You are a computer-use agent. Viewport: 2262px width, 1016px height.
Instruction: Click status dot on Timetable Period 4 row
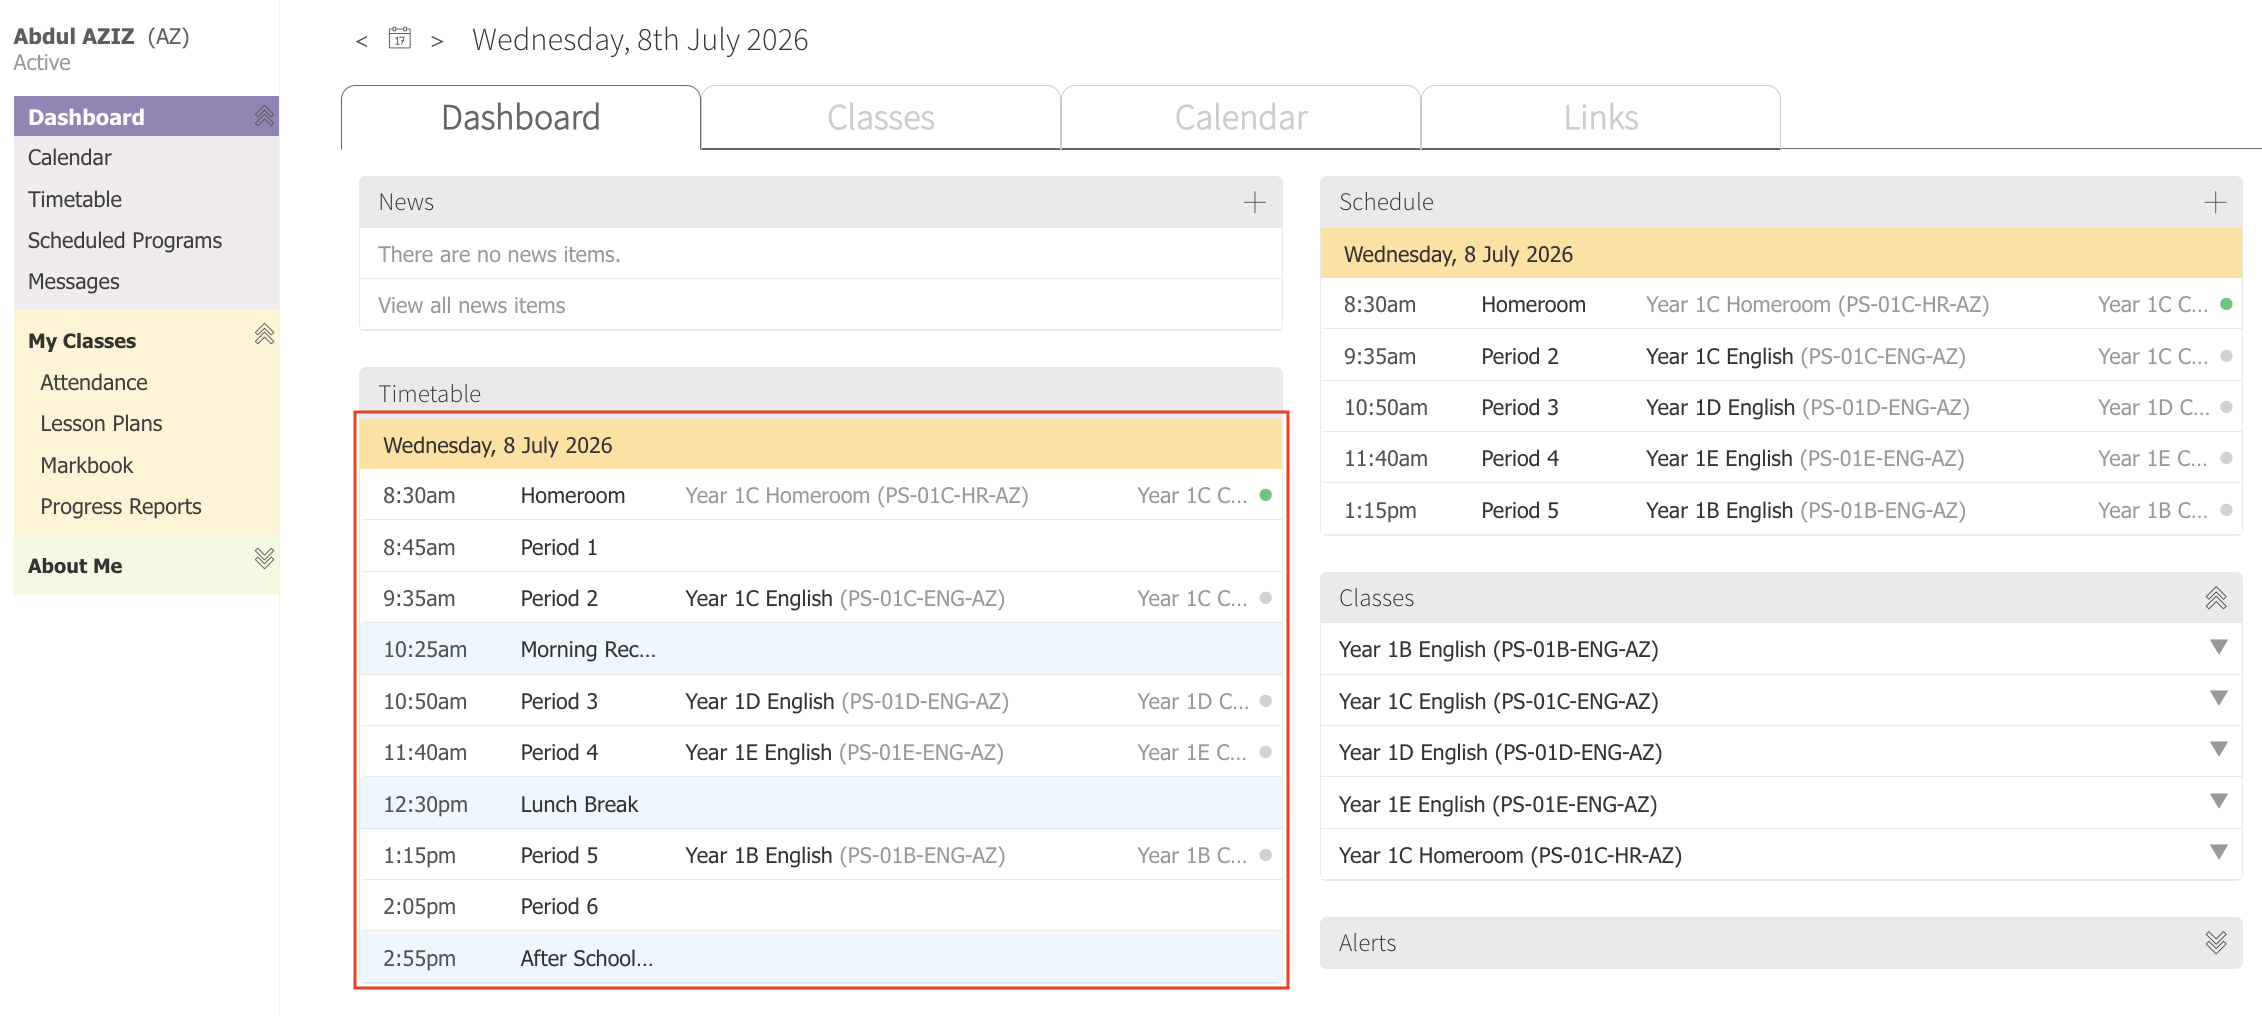[x=1265, y=752]
